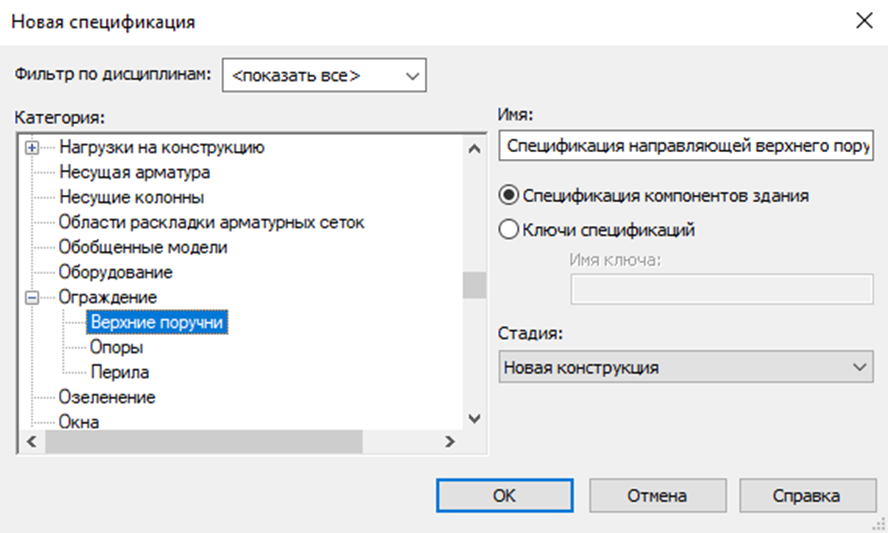This screenshot has height=533, width=888.
Task: Select Области раскладки арматурных сеток
Action: (x=211, y=222)
